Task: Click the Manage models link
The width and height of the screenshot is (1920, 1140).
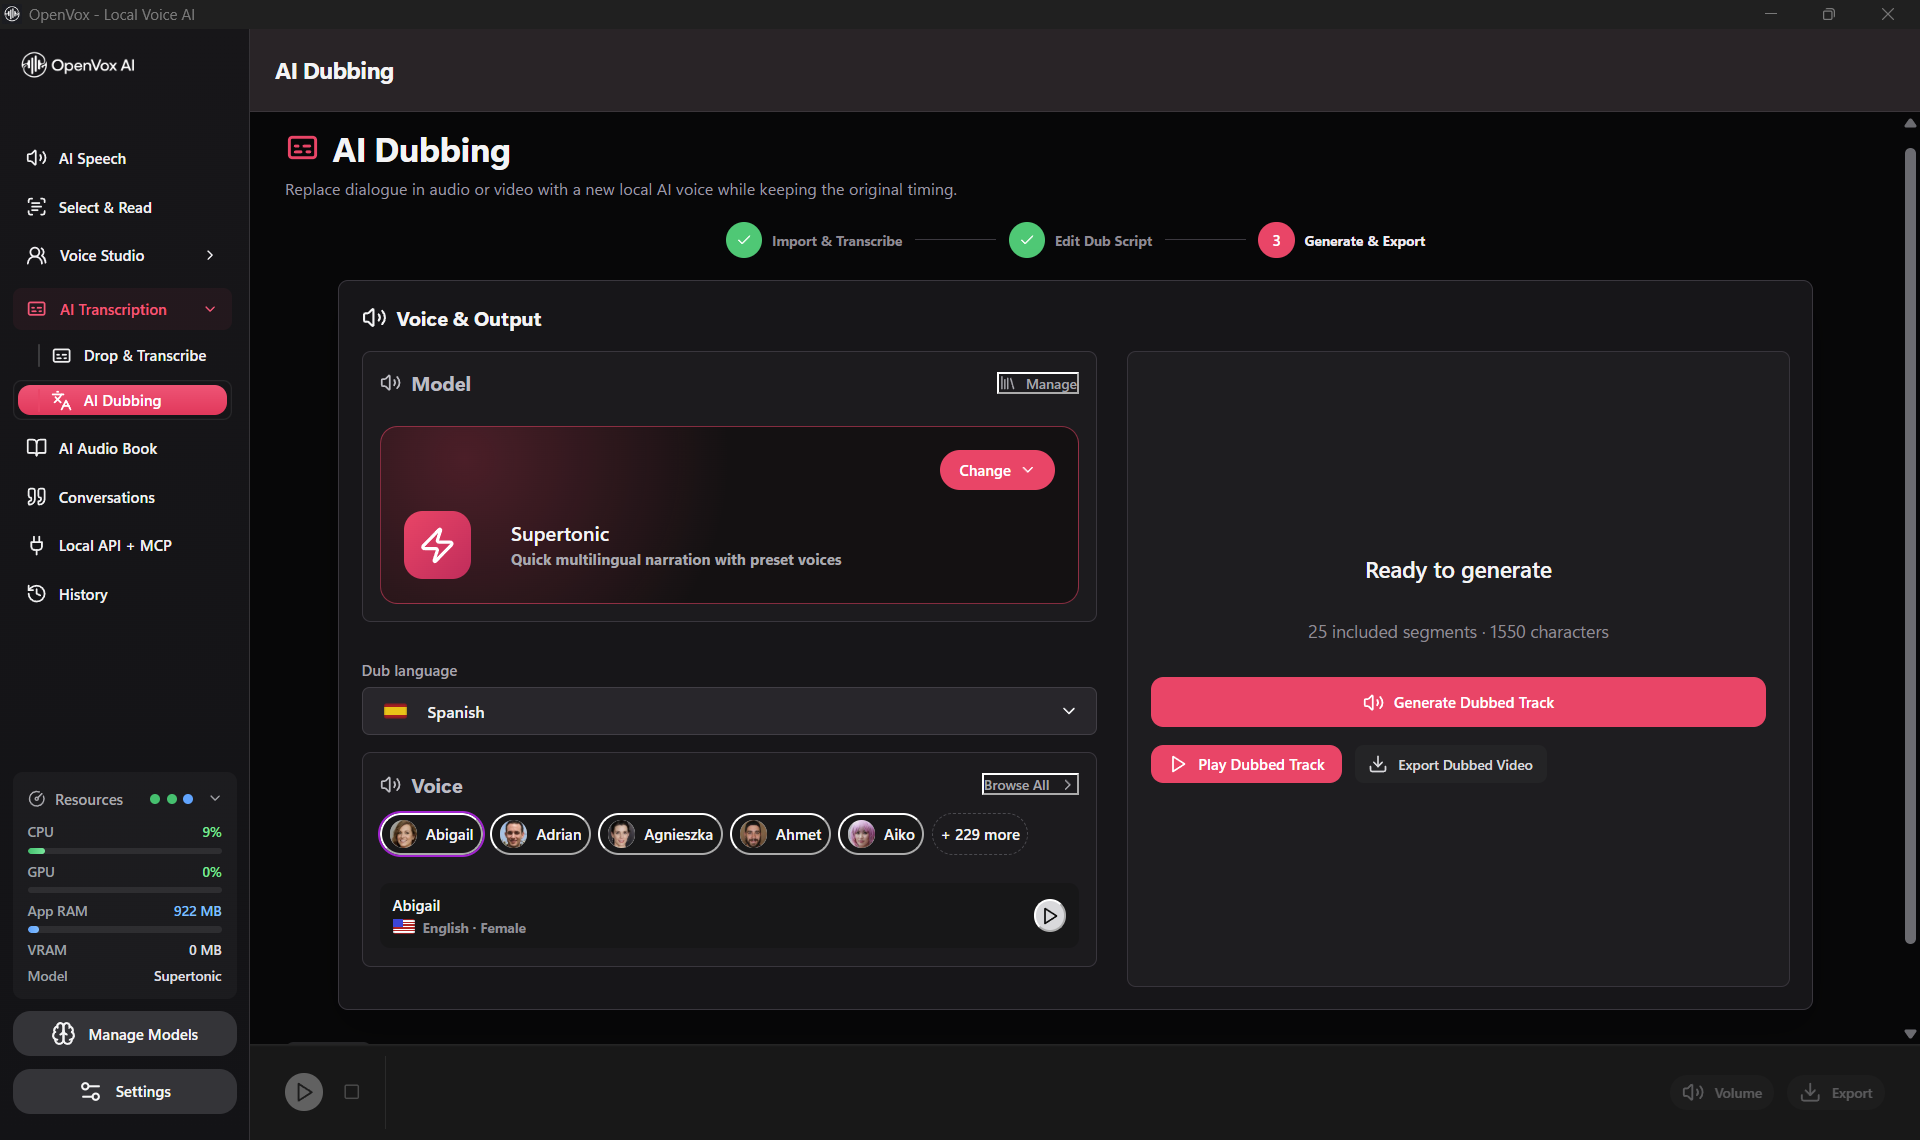Action: coord(1038,383)
